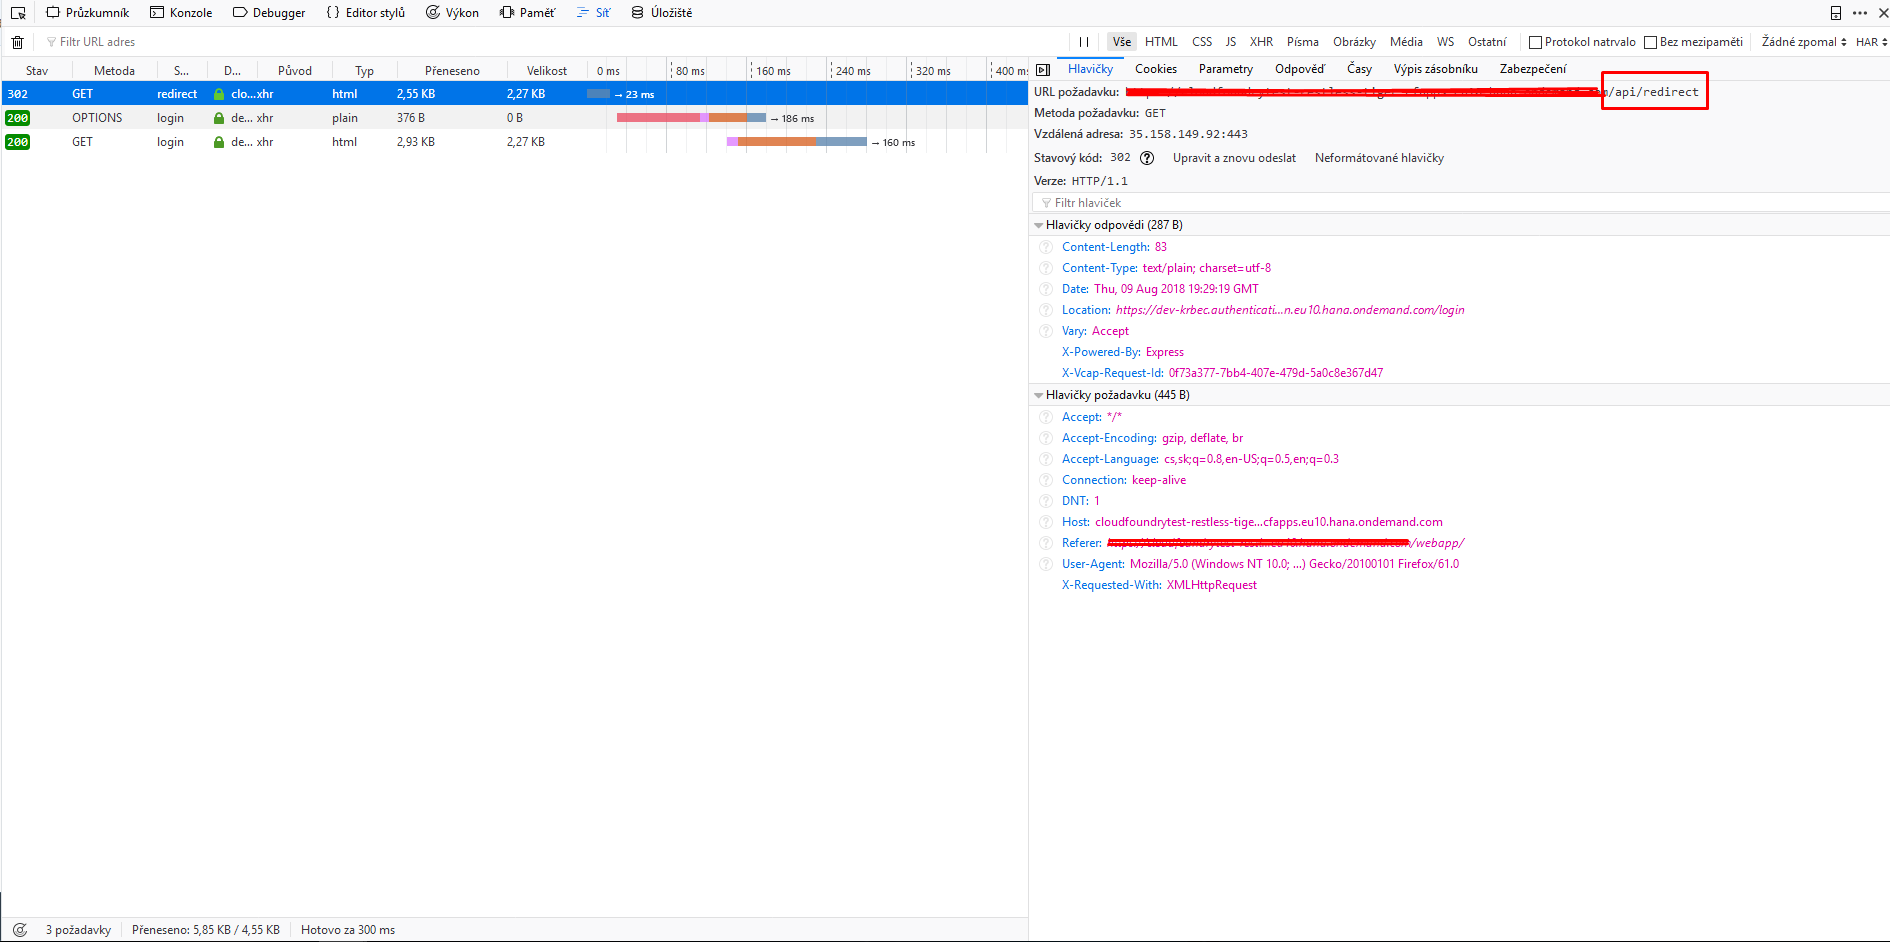
Task: Start performance analysis from bottom-left icon
Action: (19, 930)
